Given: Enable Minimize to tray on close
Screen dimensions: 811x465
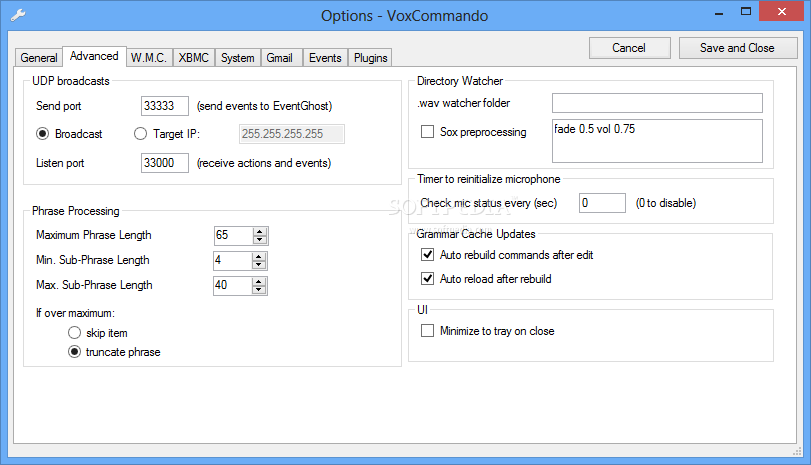Looking at the screenshot, I should 427,331.
